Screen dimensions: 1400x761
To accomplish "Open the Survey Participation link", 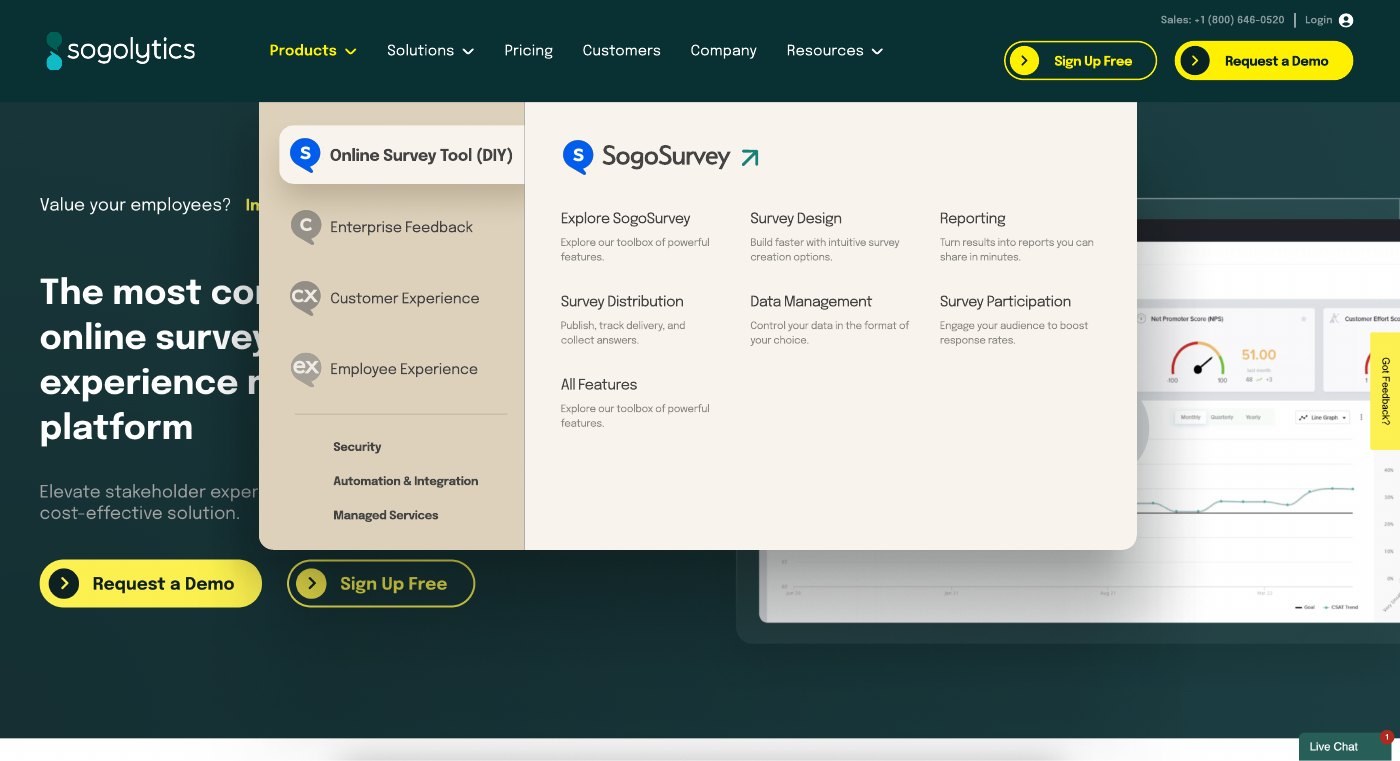I will coord(1005,302).
